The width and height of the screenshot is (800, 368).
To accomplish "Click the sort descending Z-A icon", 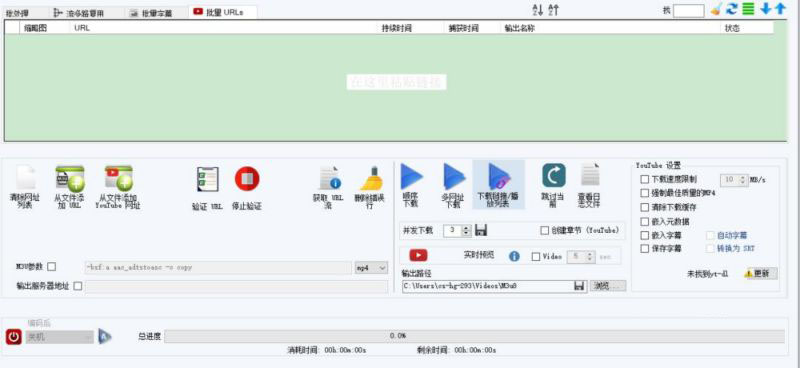I will (x=554, y=10).
